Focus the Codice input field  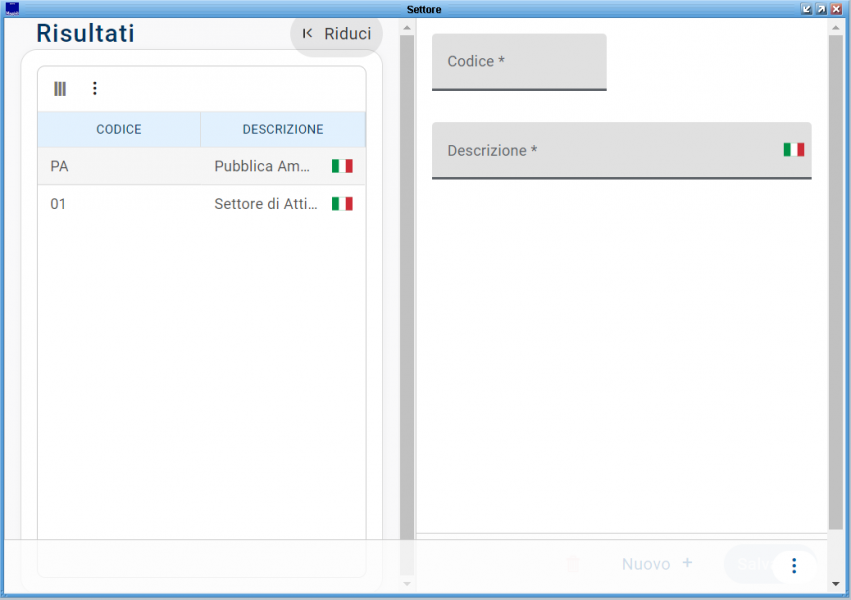point(519,62)
